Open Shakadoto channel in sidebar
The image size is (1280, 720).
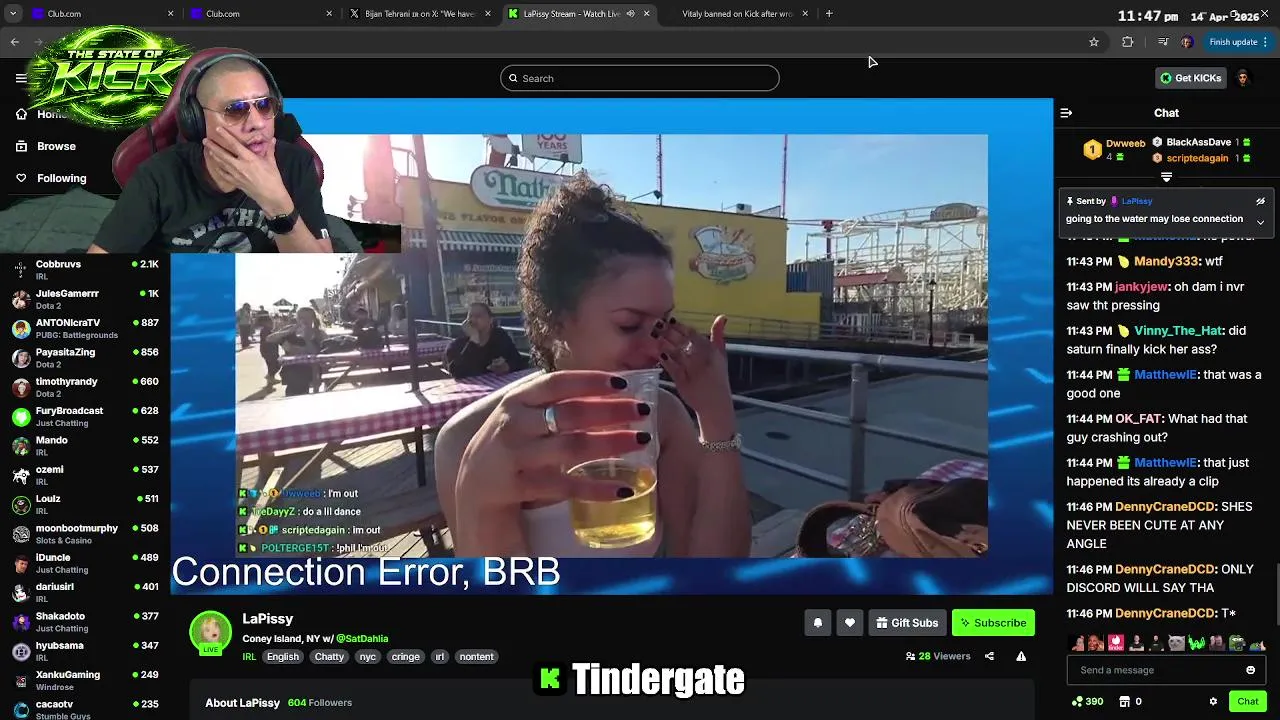point(85,622)
